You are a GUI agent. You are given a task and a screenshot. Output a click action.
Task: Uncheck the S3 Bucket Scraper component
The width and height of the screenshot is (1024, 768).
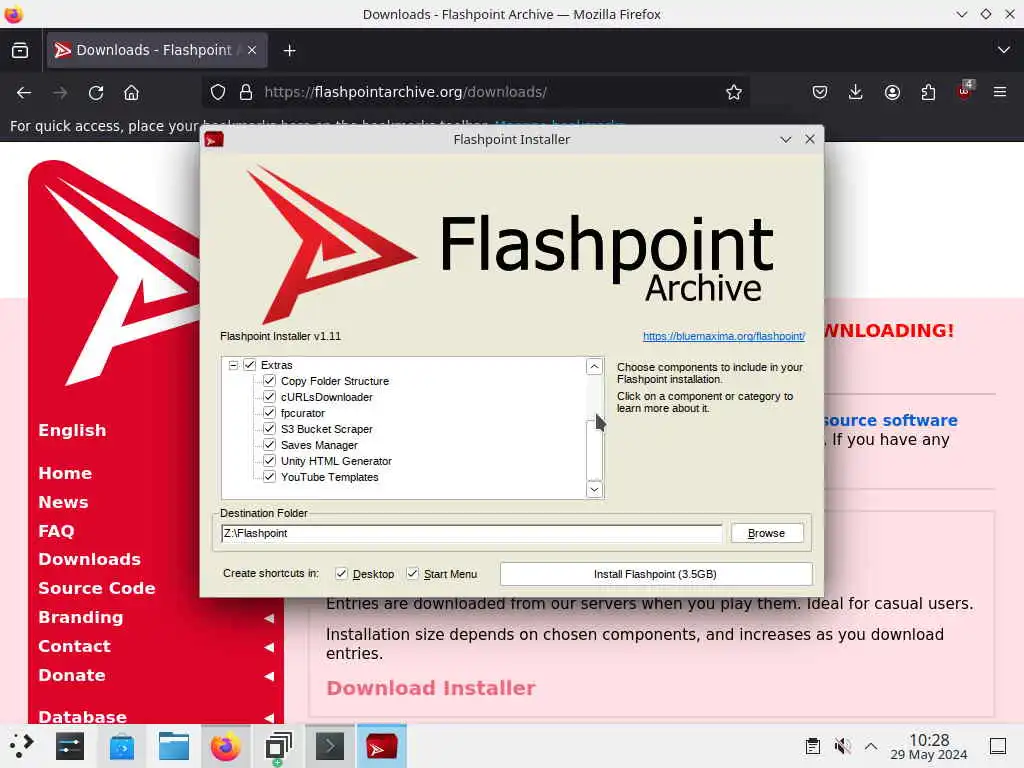point(269,429)
